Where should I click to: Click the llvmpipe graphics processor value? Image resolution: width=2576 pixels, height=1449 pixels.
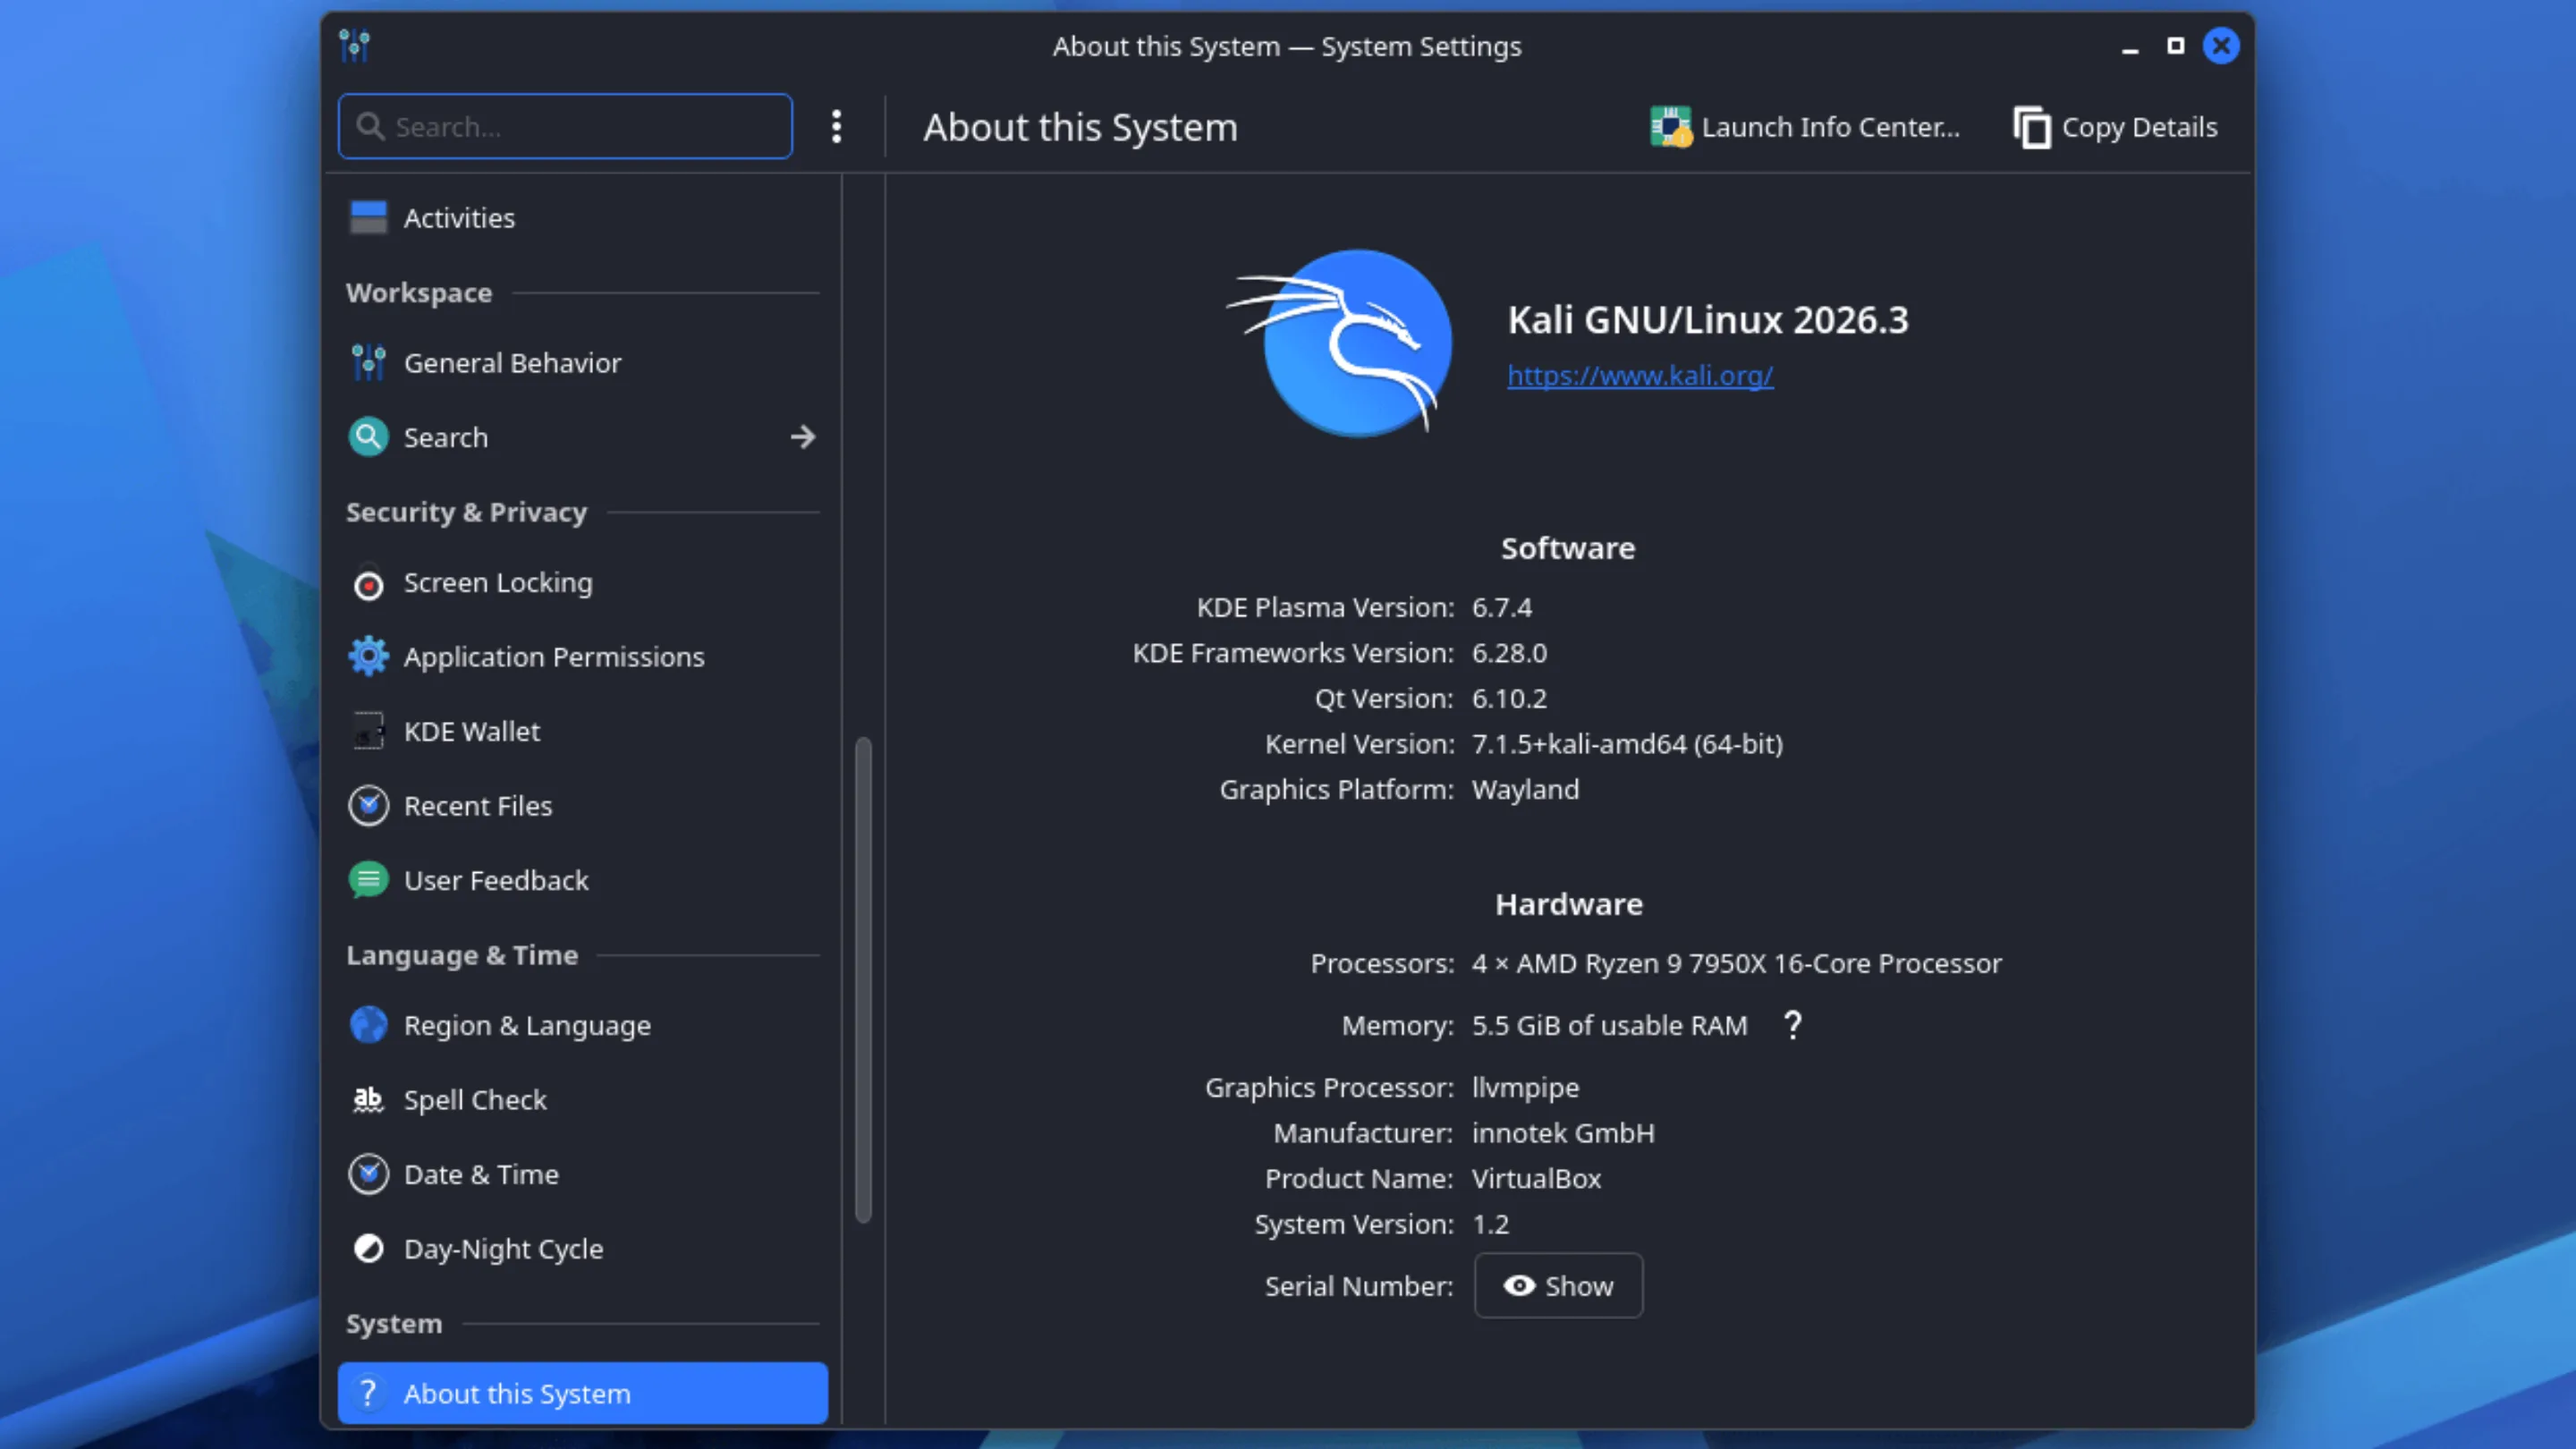[1525, 1087]
